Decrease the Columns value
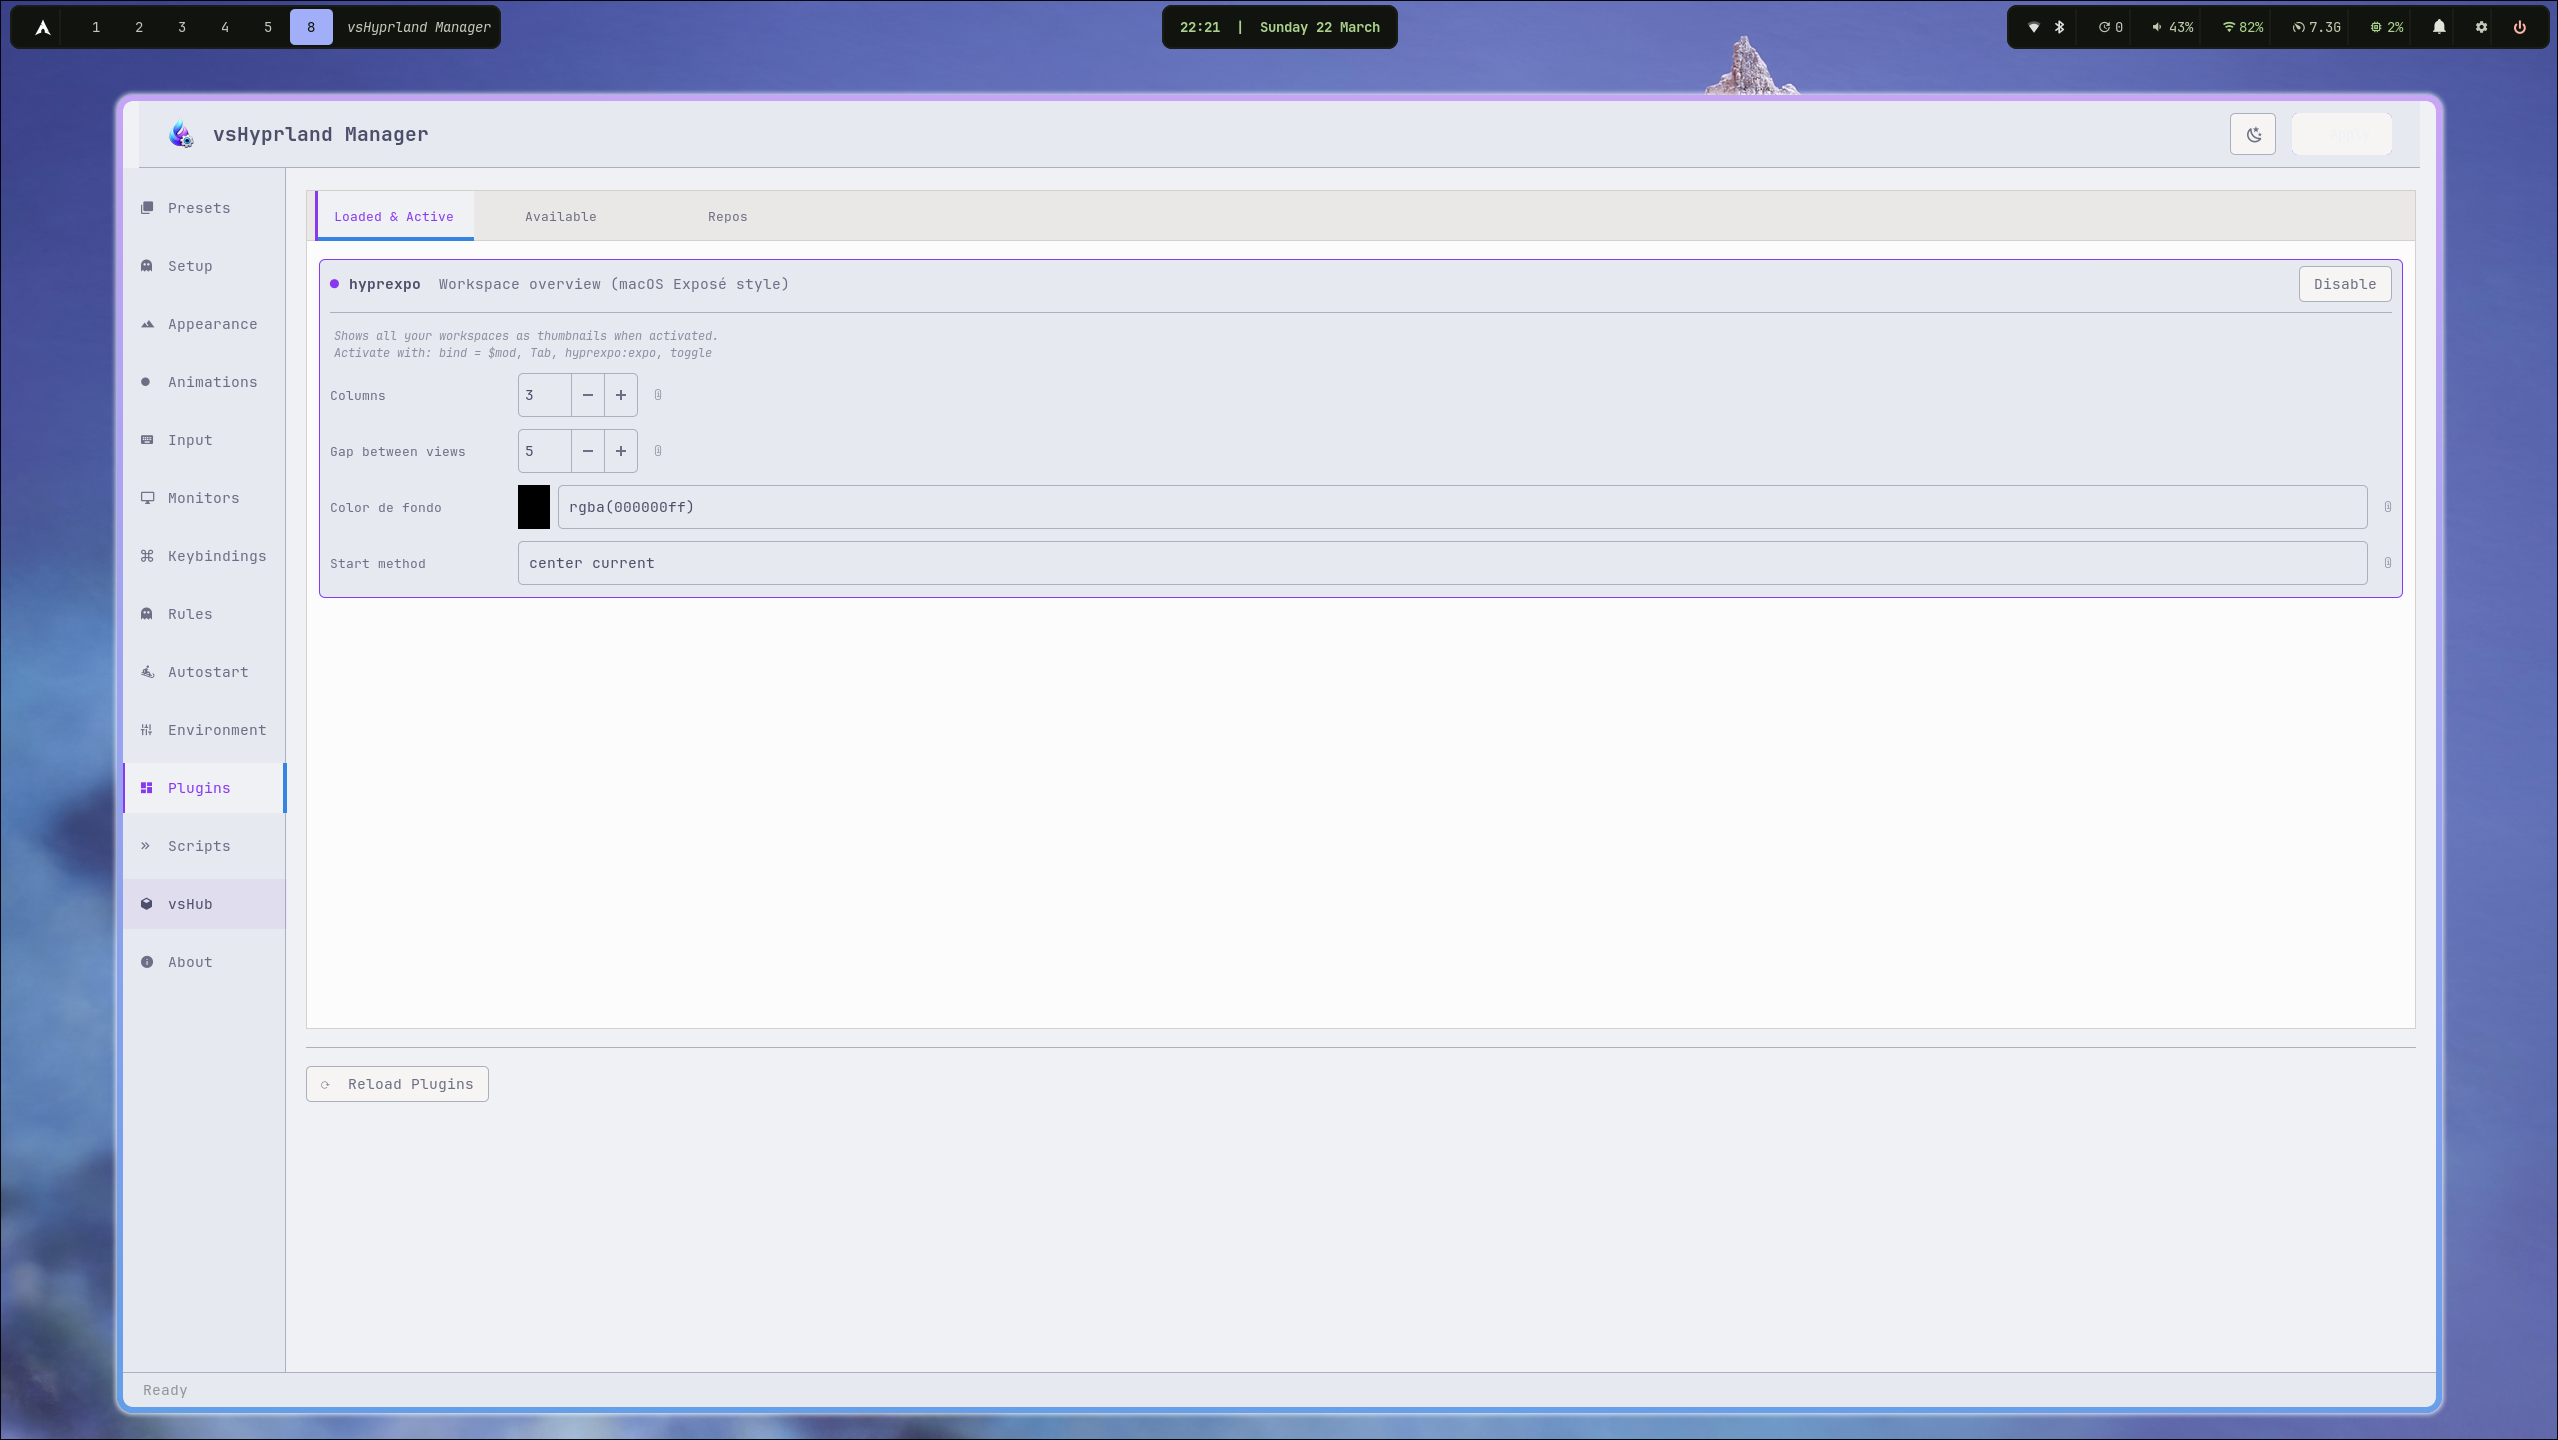This screenshot has width=2558, height=1440. tap(588, 395)
